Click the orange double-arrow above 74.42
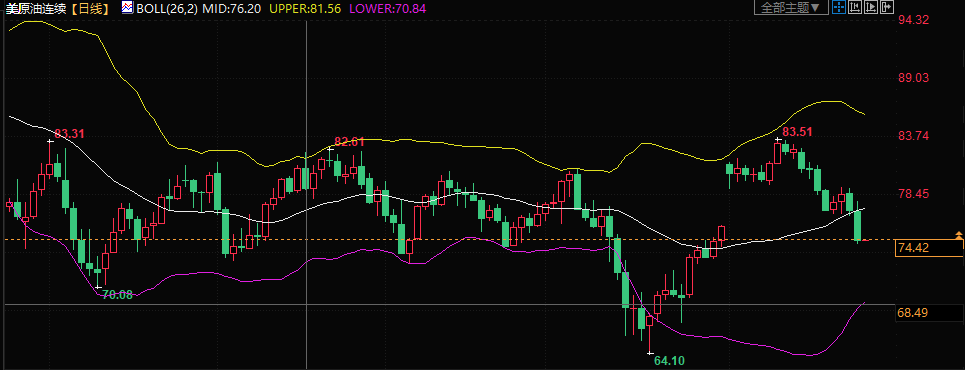This screenshot has height=370, width=965. pyautogui.click(x=958, y=235)
